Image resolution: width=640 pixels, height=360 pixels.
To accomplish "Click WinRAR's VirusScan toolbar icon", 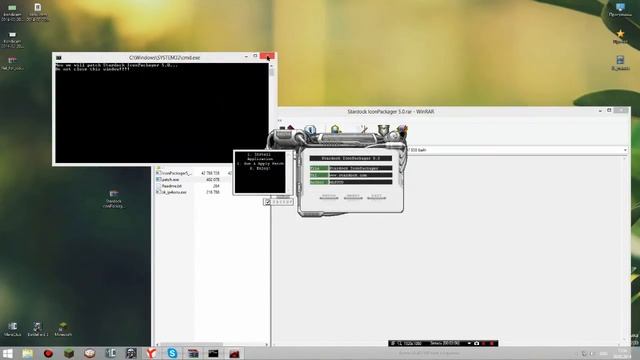I will (x=336, y=130).
